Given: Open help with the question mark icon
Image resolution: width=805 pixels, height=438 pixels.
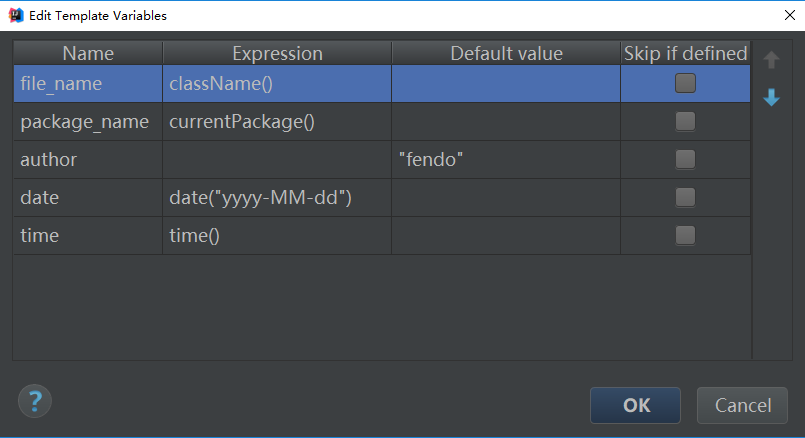Looking at the screenshot, I should tap(35, 401).
